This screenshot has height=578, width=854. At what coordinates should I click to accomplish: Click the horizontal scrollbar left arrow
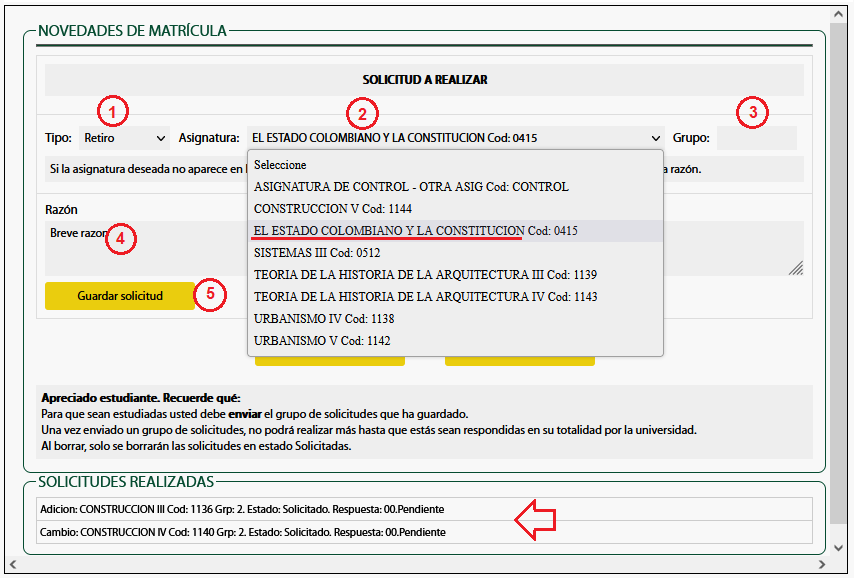click(14, 564)
